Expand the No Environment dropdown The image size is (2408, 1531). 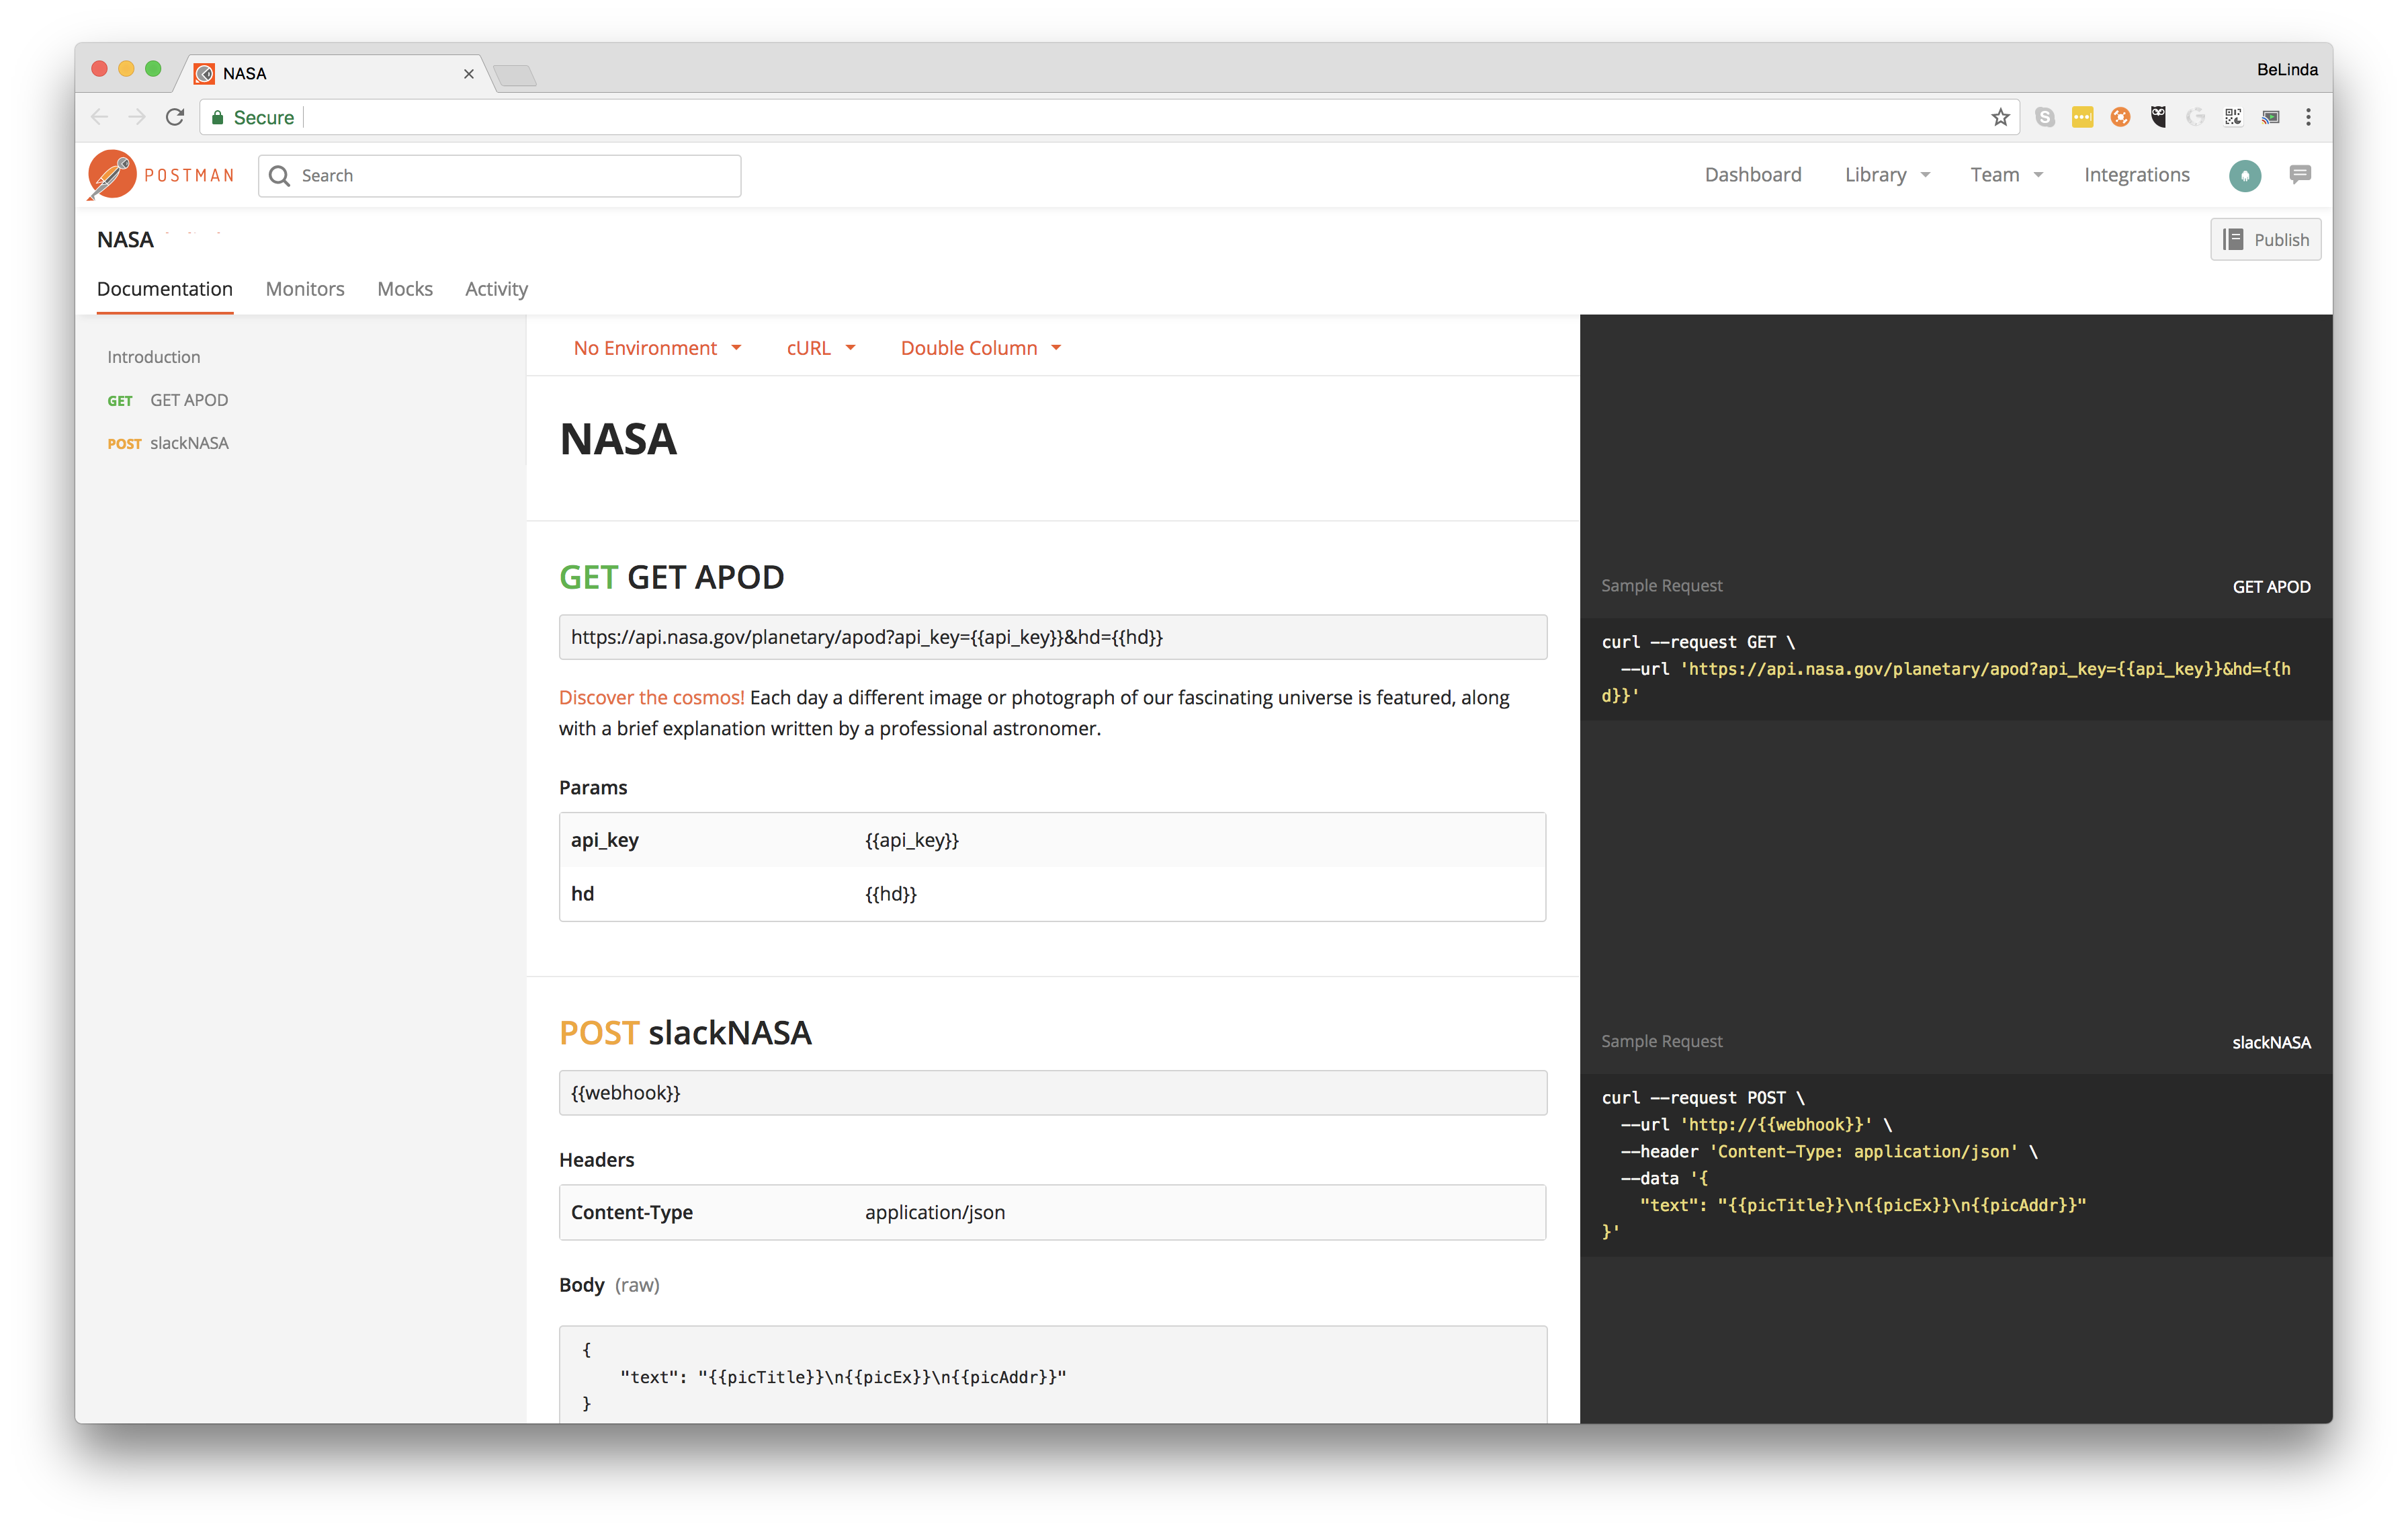657,348
